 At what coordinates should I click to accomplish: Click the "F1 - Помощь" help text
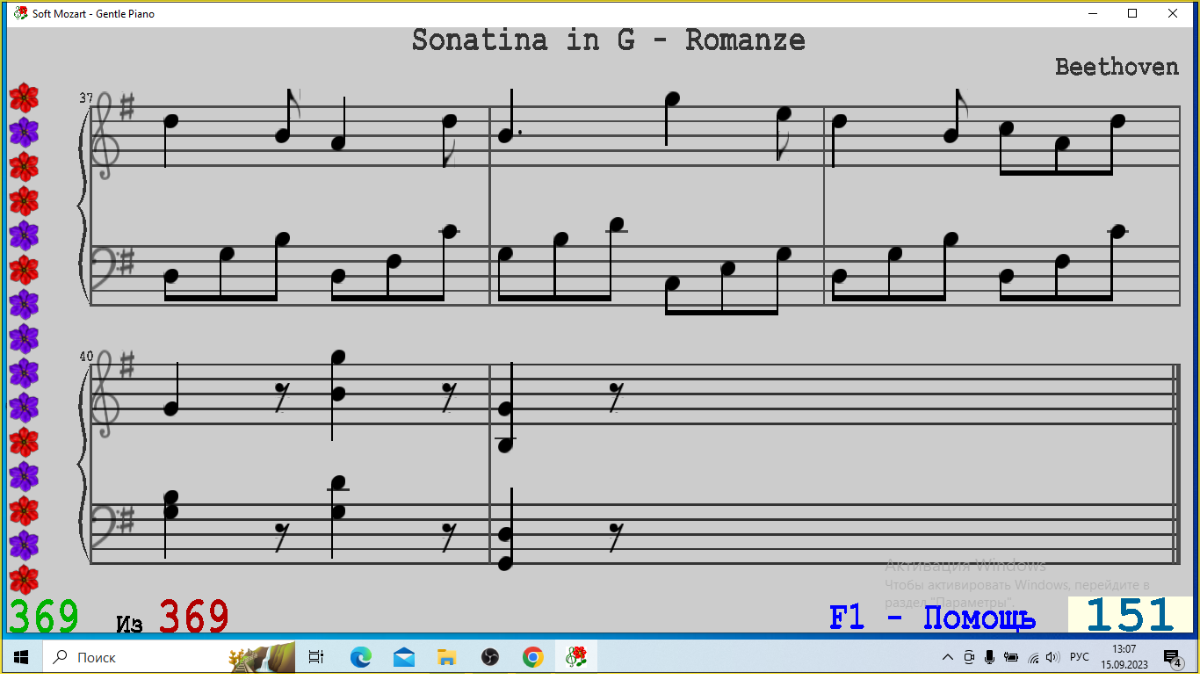[x=932, y=618]
